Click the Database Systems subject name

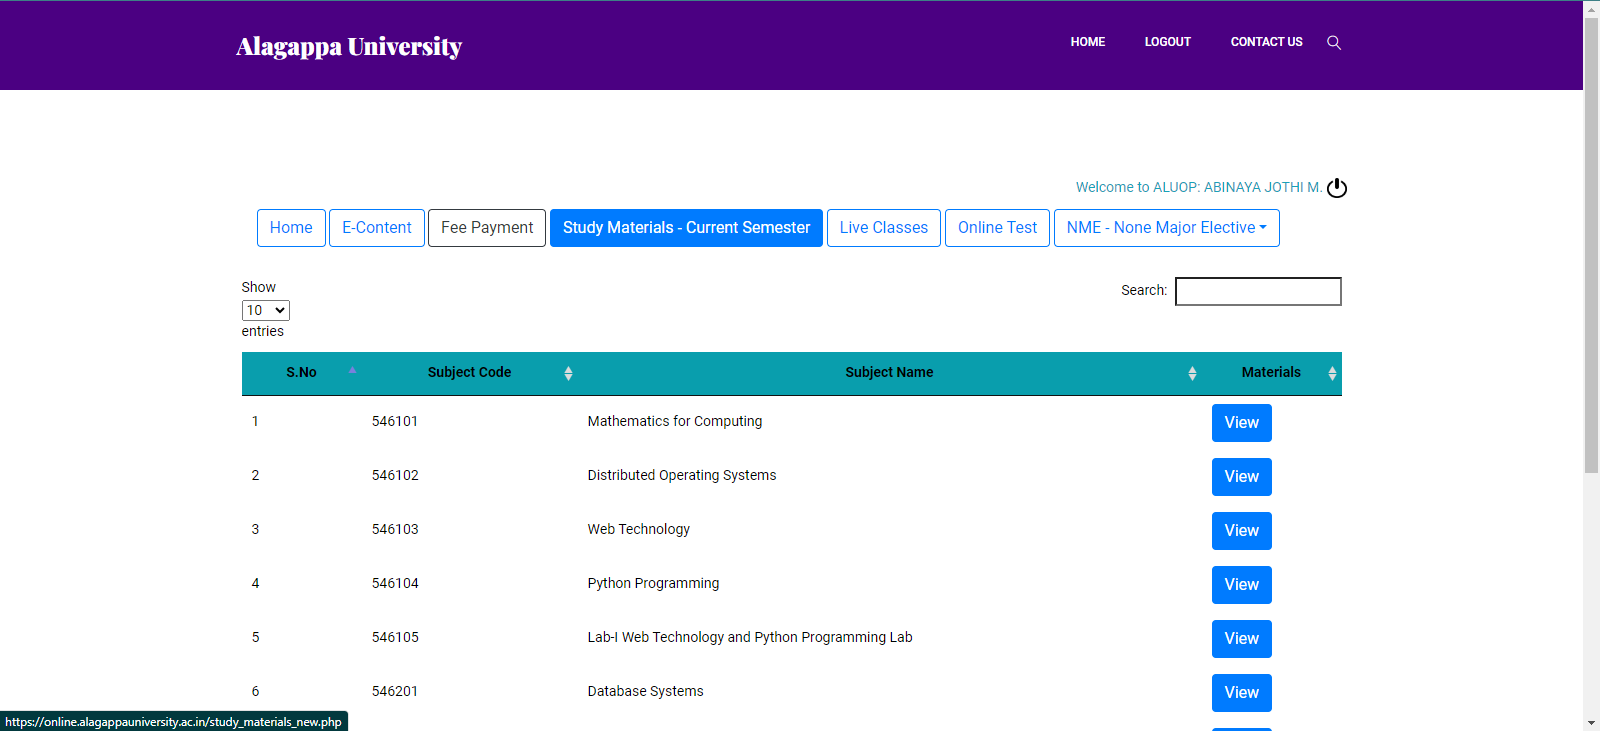(x=645, y=692)
